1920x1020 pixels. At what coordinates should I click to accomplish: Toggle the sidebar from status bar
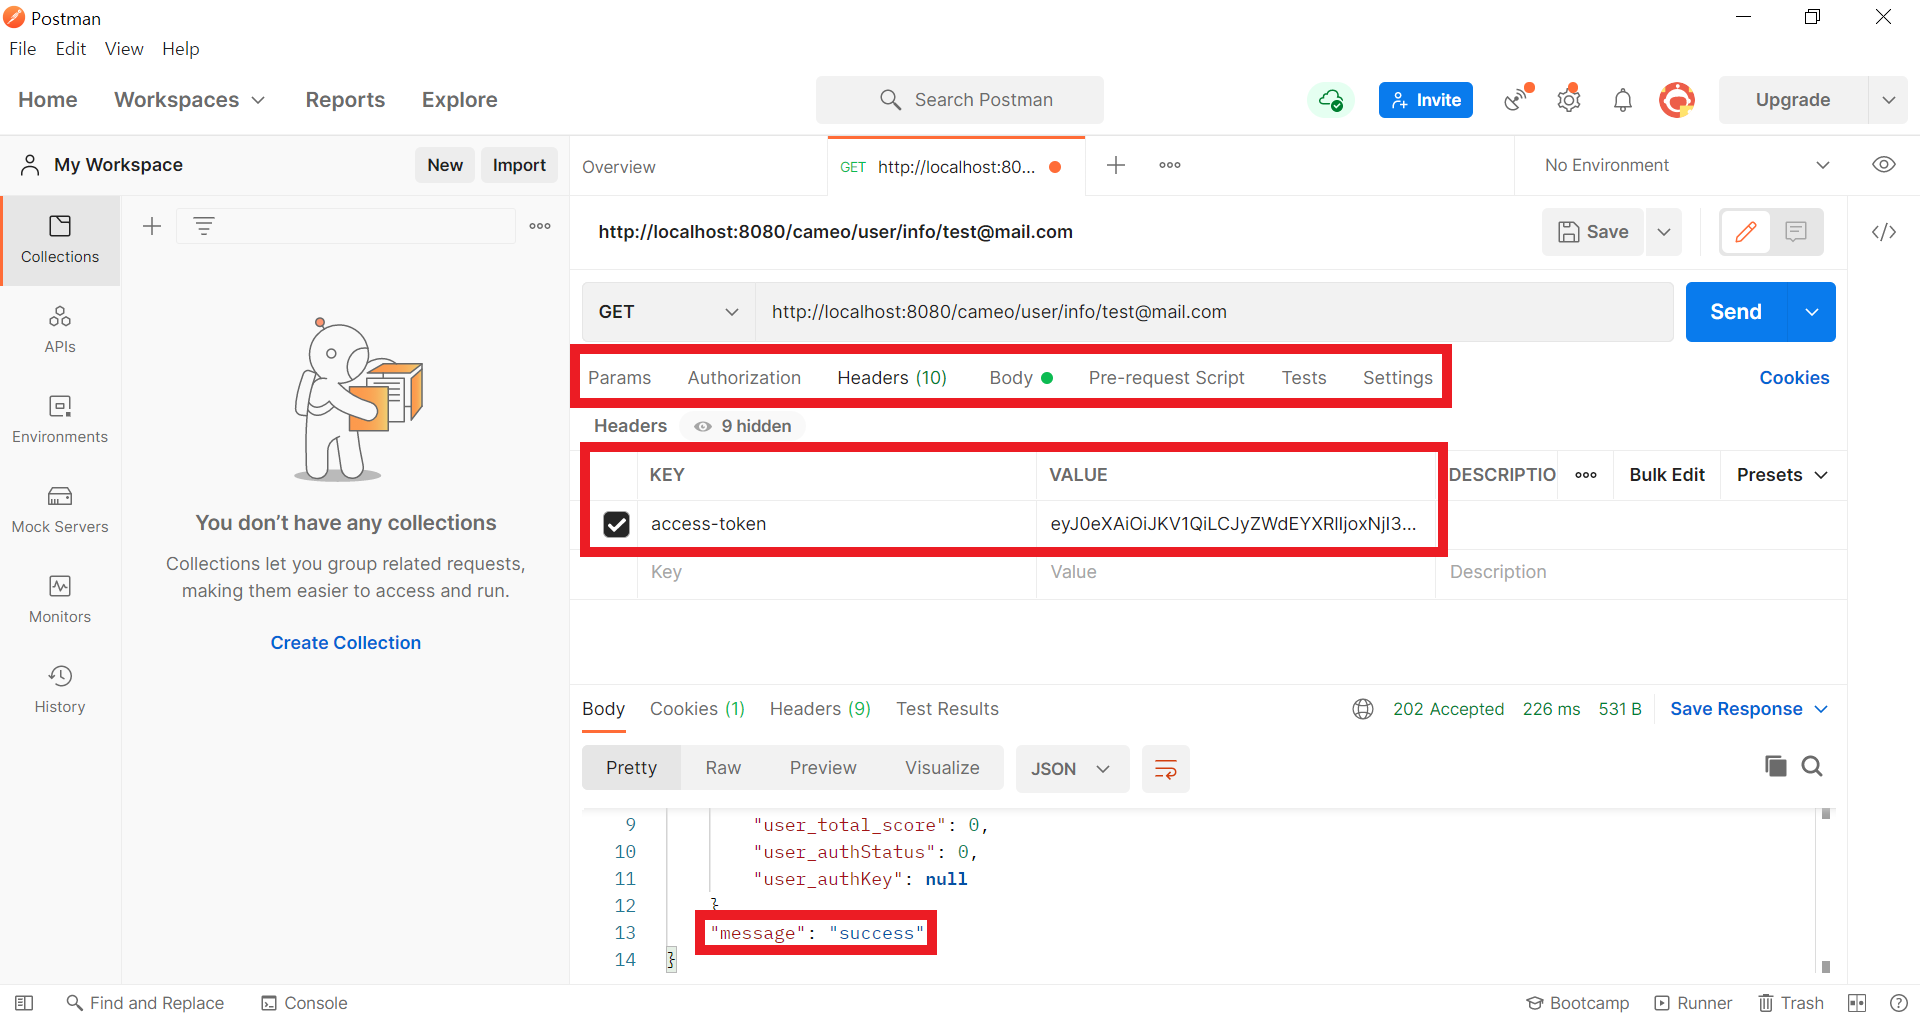(x=24, y=1003)
